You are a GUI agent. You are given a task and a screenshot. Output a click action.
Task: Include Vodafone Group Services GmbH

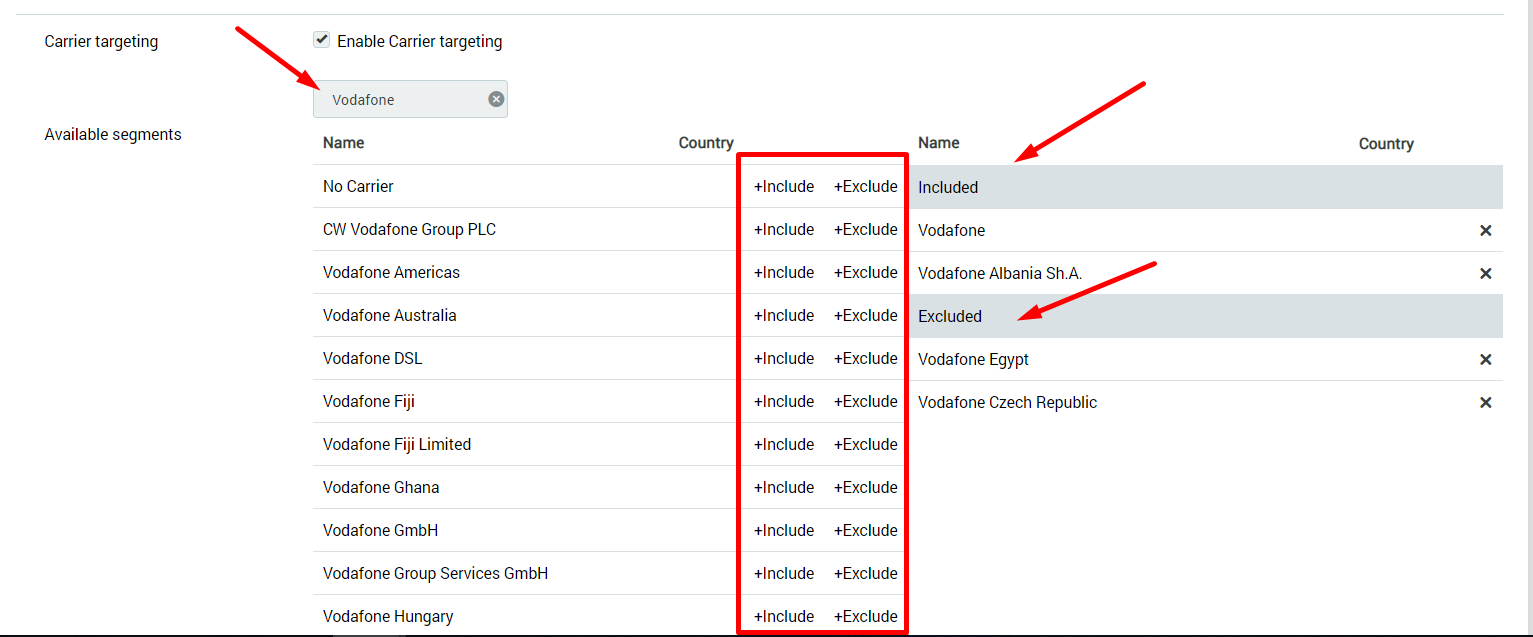[784, 573]
